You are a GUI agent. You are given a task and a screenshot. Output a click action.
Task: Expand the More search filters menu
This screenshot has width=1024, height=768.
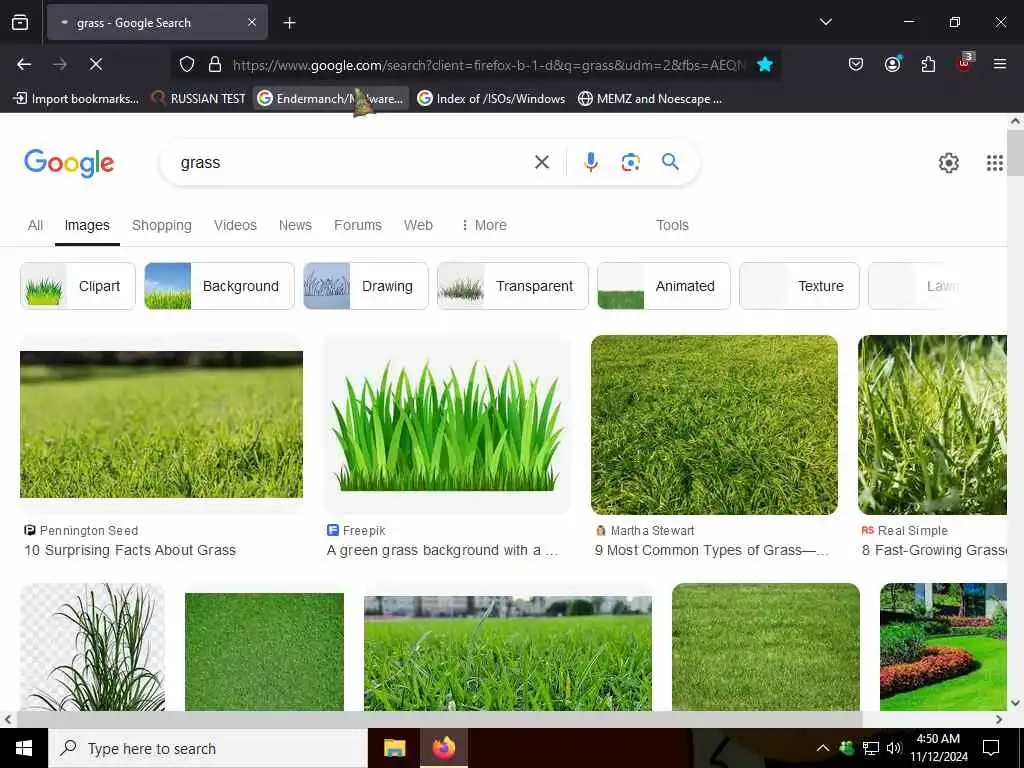(x=484, y=225)
